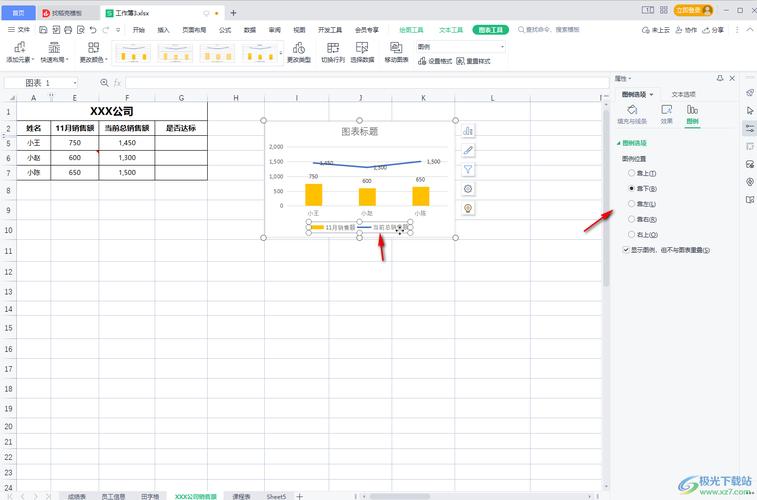The height and width of the screenshot is (500, 757).
Task: Switch to Text Options (文本选项) tab
Action: pyautogui.click(x=683, y=95)
